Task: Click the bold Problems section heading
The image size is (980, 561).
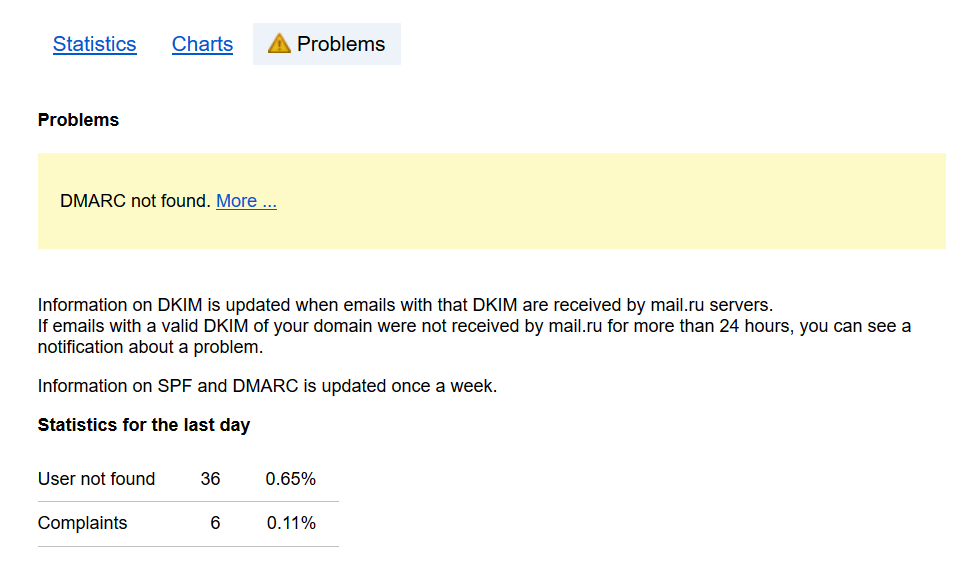Action: (78, 120)
